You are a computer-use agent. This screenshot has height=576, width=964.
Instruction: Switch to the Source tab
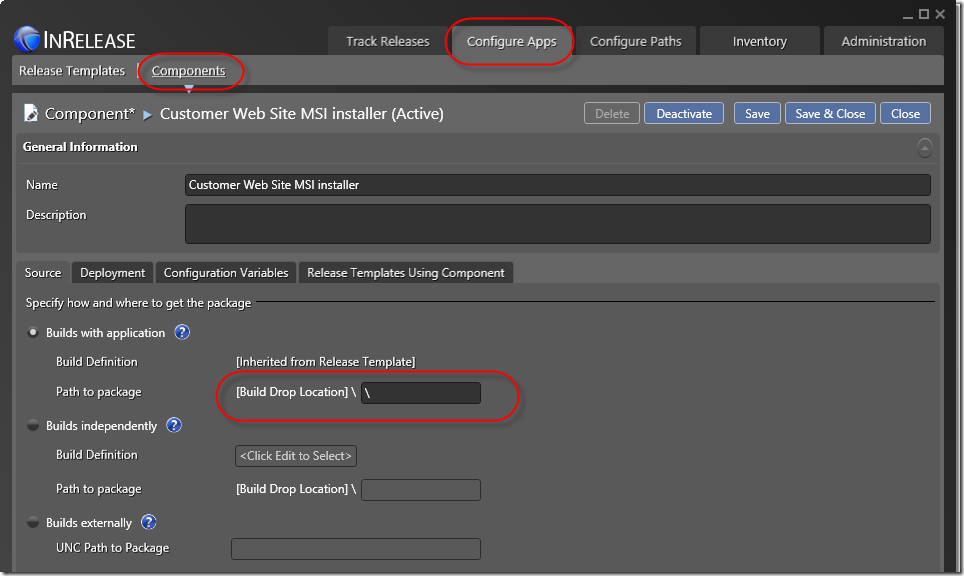43,273
